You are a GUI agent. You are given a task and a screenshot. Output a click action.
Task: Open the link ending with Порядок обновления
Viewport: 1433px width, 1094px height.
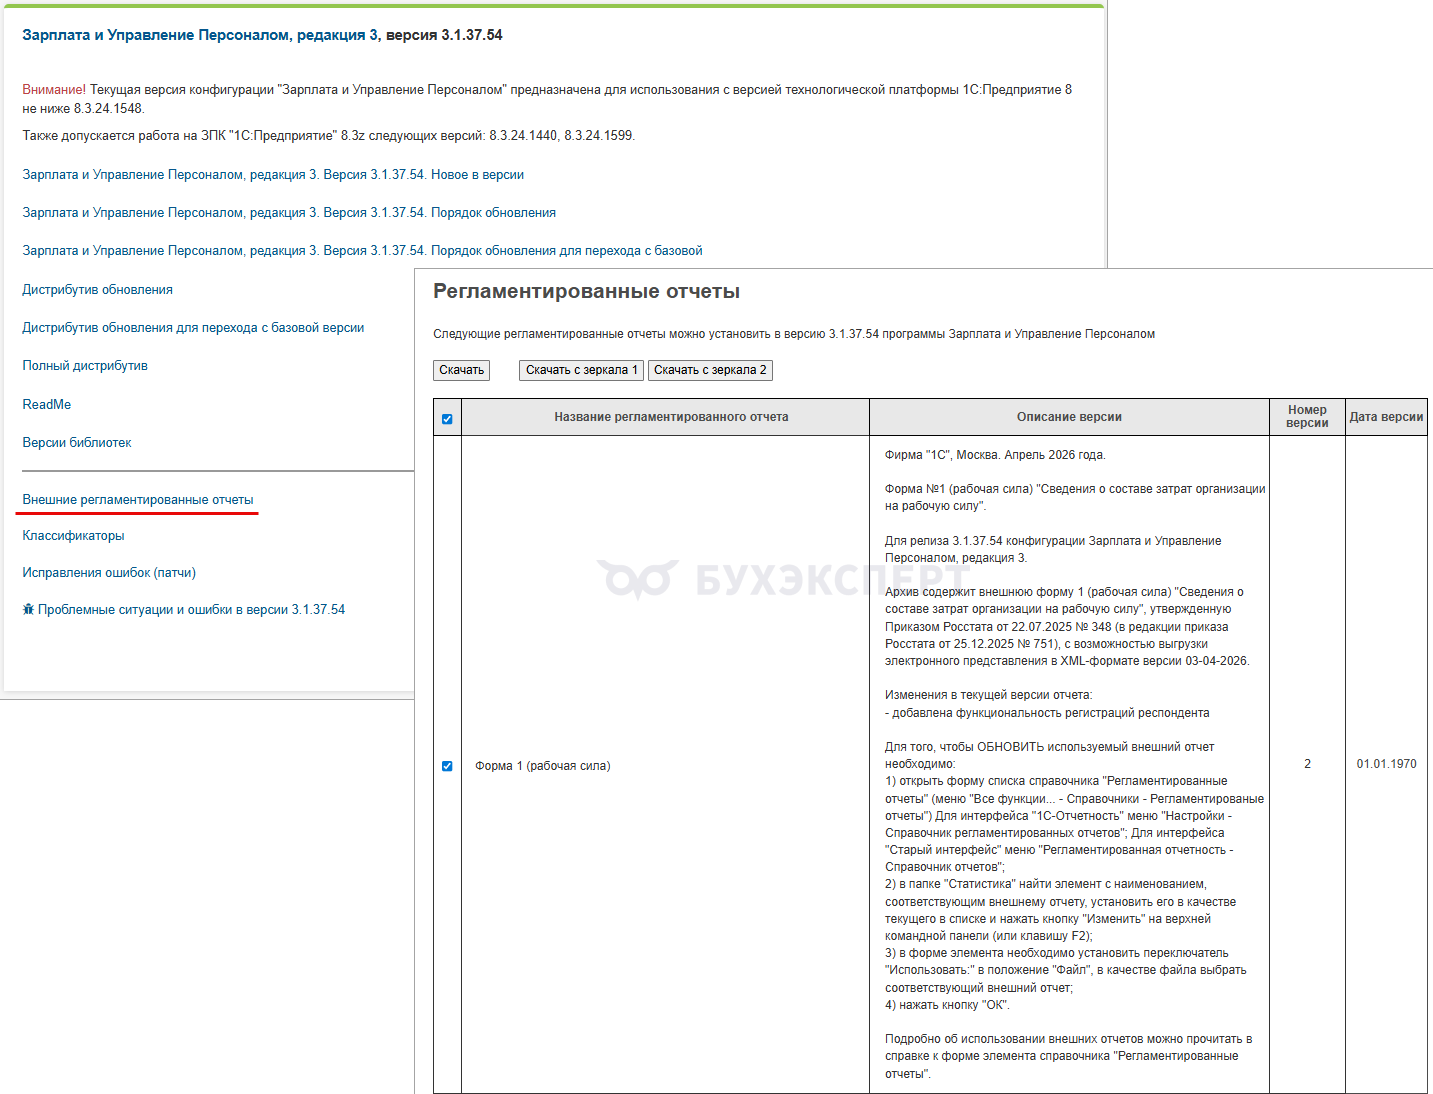pos(289,213)
